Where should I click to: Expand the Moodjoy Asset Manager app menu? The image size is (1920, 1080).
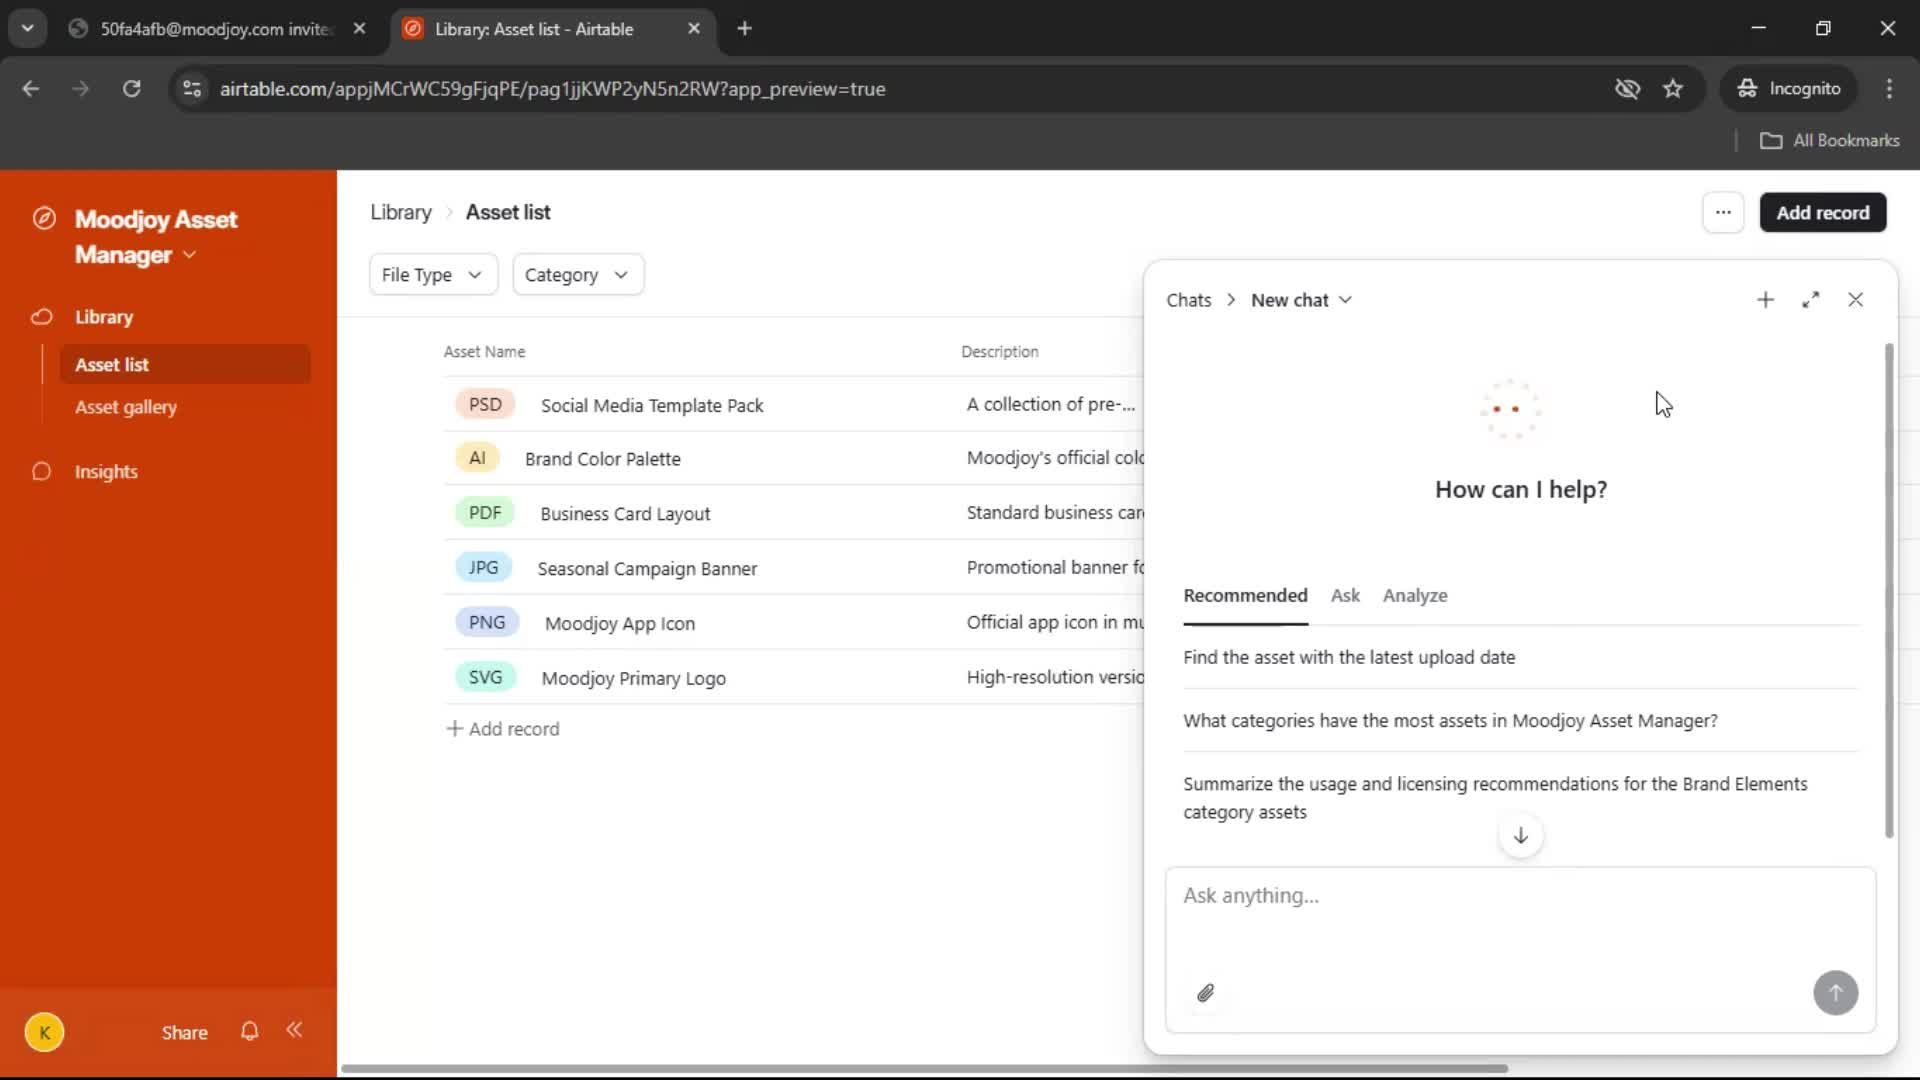point(190,255)
